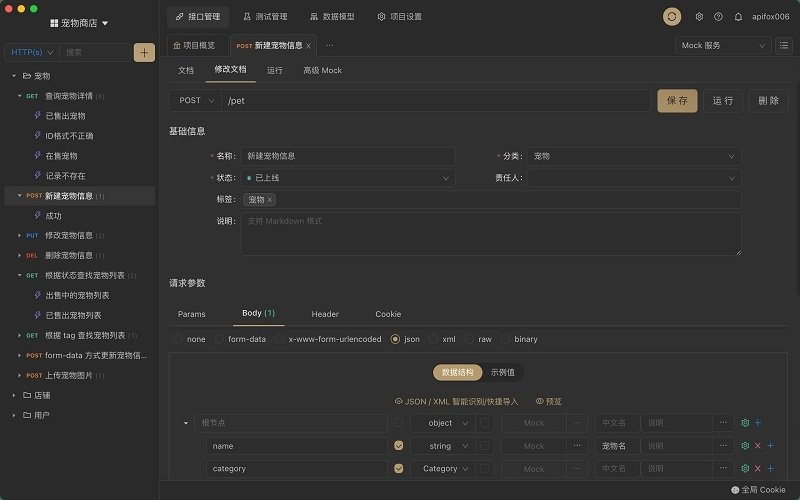Open settings via the top gear icon
The image size is (800, 500).
click(x=699, y=17)
